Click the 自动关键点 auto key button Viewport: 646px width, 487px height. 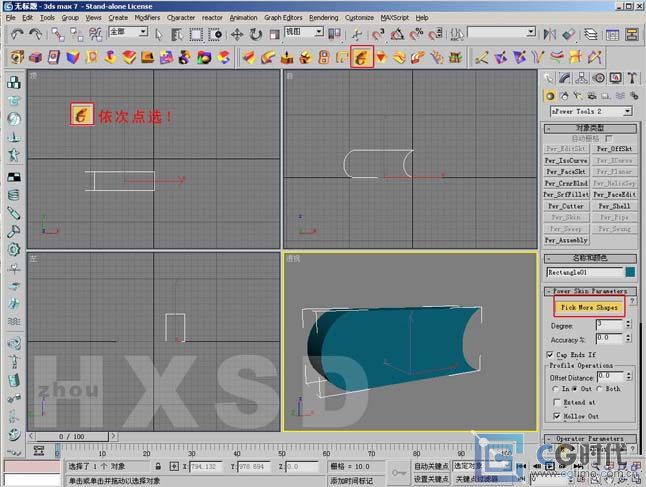(x=431, y=466)
